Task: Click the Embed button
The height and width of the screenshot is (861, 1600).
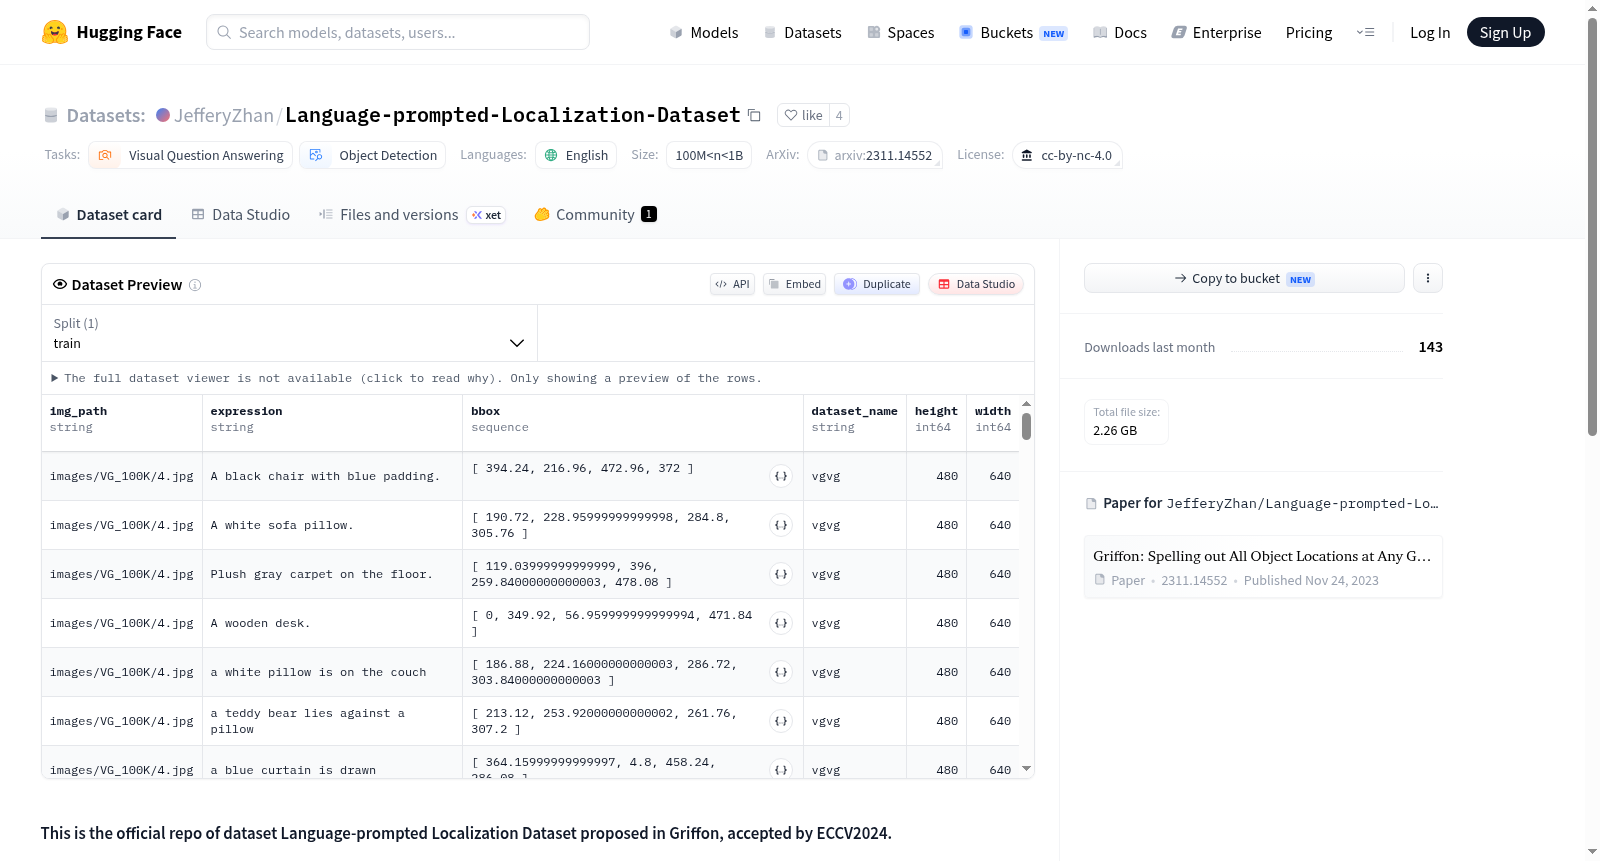Action: click(x=795, y=284)
